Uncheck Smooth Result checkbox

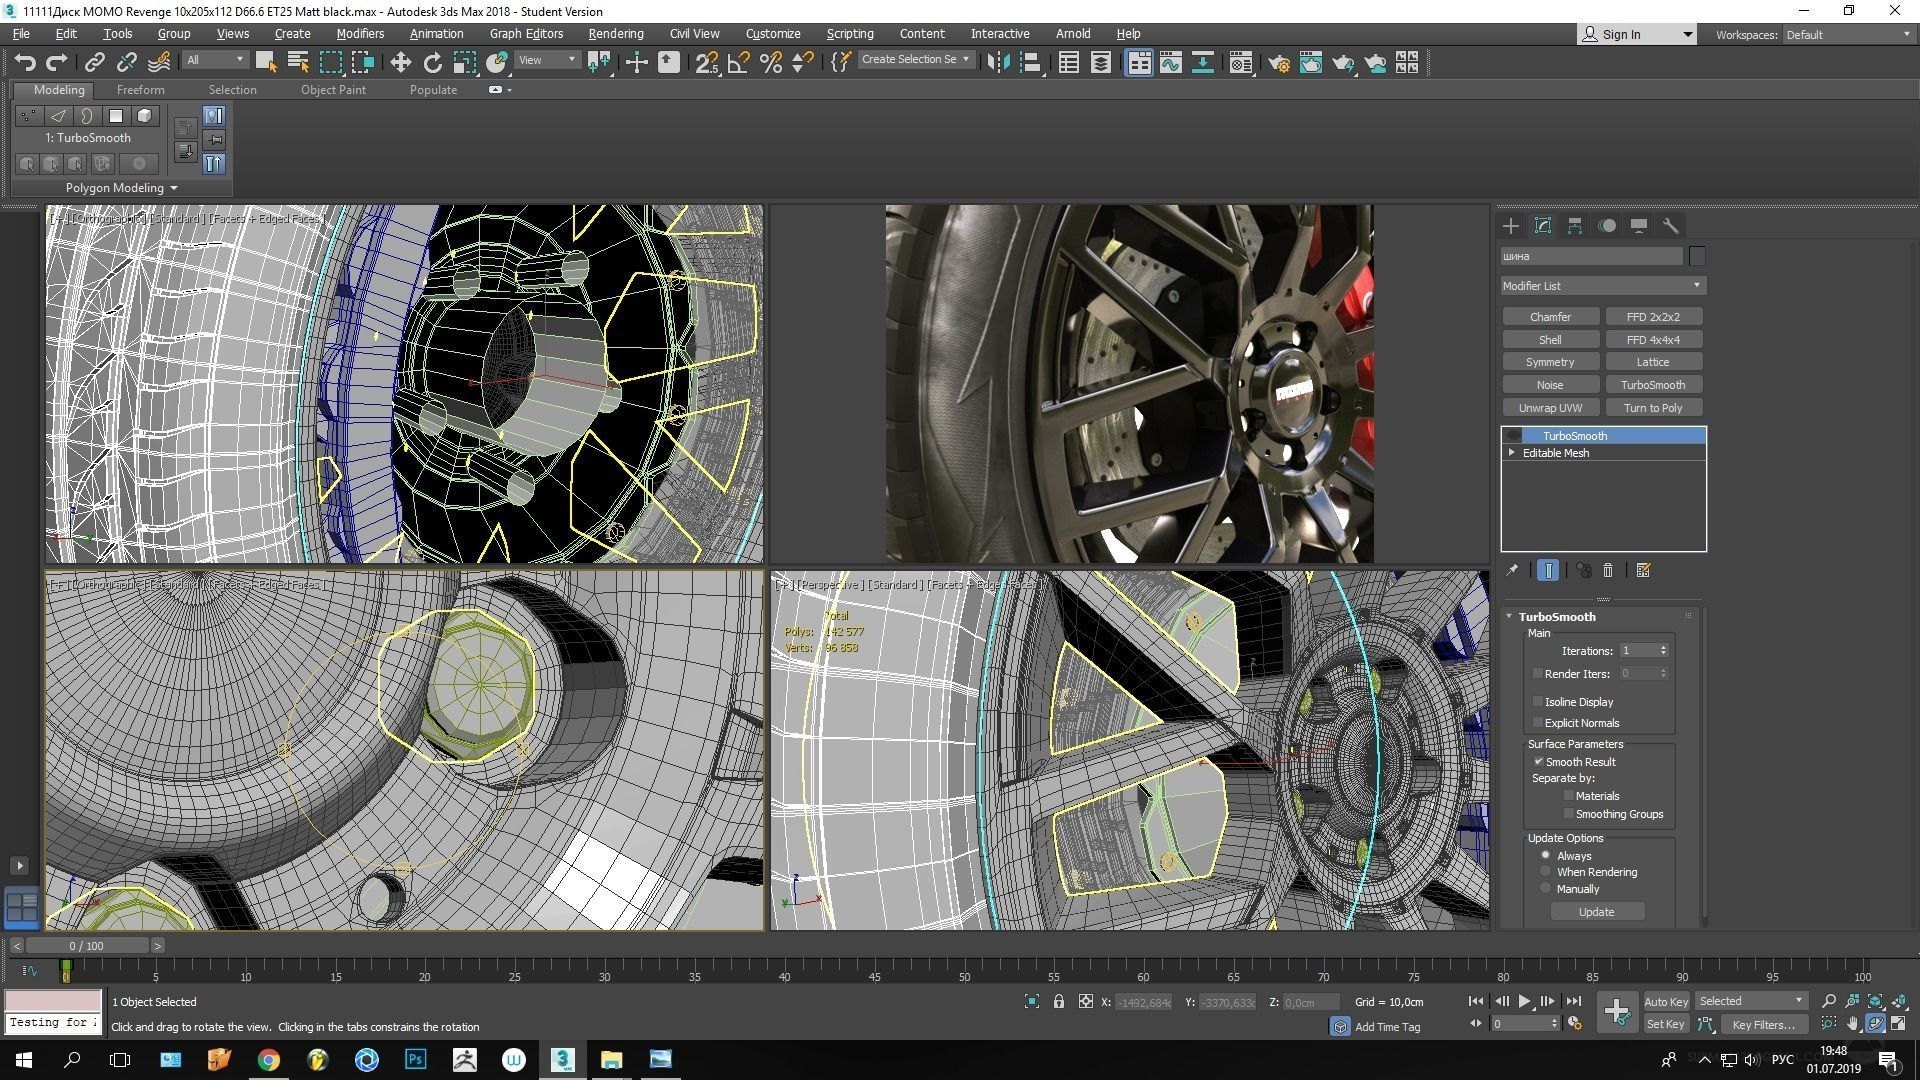coord(1538,762)
